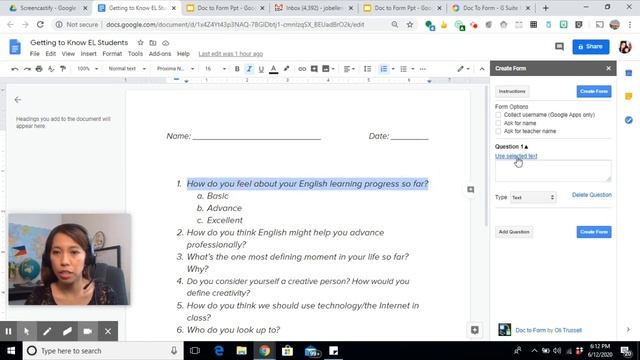Open the Editing mode pencil dropdown
The height and width of the screenshot is (360, 640).
463,69
